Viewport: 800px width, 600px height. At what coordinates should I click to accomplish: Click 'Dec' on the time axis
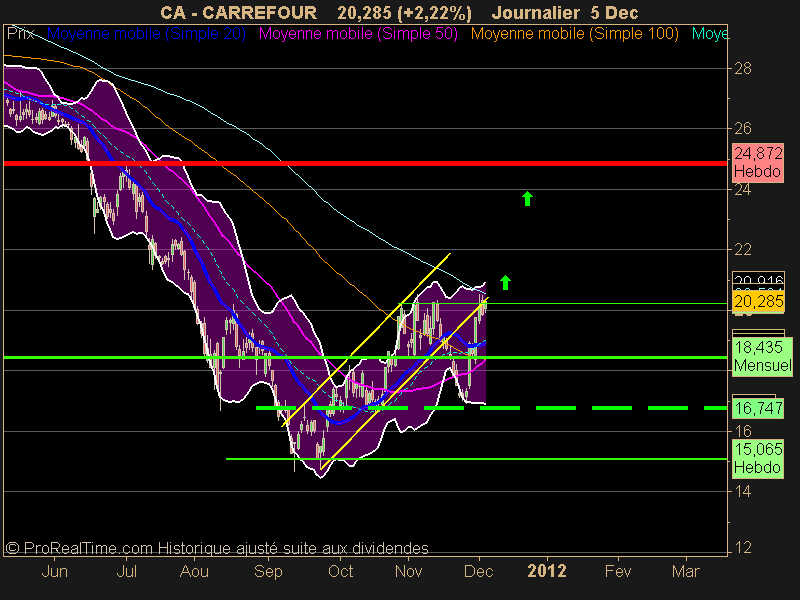click(478, 571)
